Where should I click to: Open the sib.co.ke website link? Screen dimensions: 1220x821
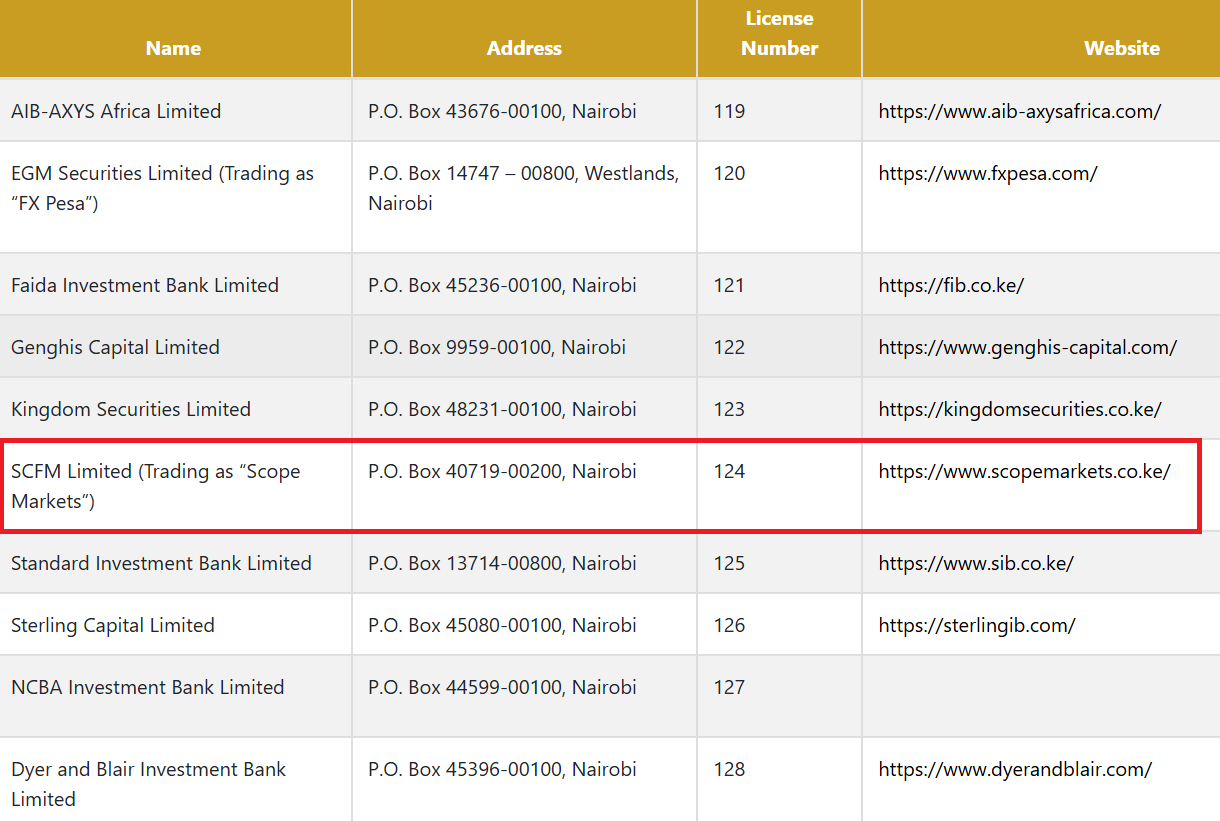(975, 563)
